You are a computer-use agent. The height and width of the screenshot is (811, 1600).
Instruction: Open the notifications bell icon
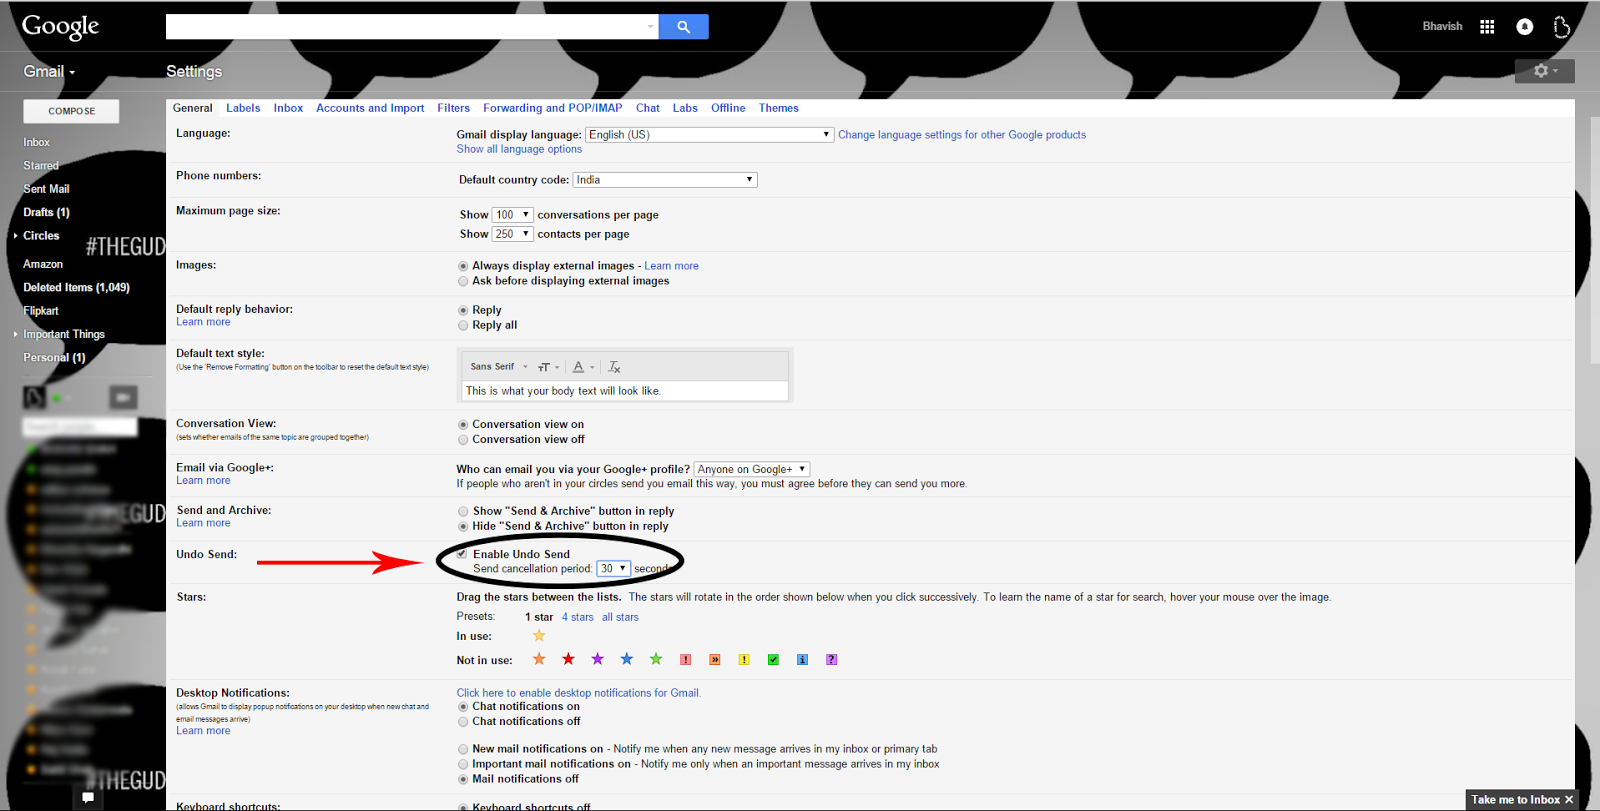click(x=1524, y=27)
